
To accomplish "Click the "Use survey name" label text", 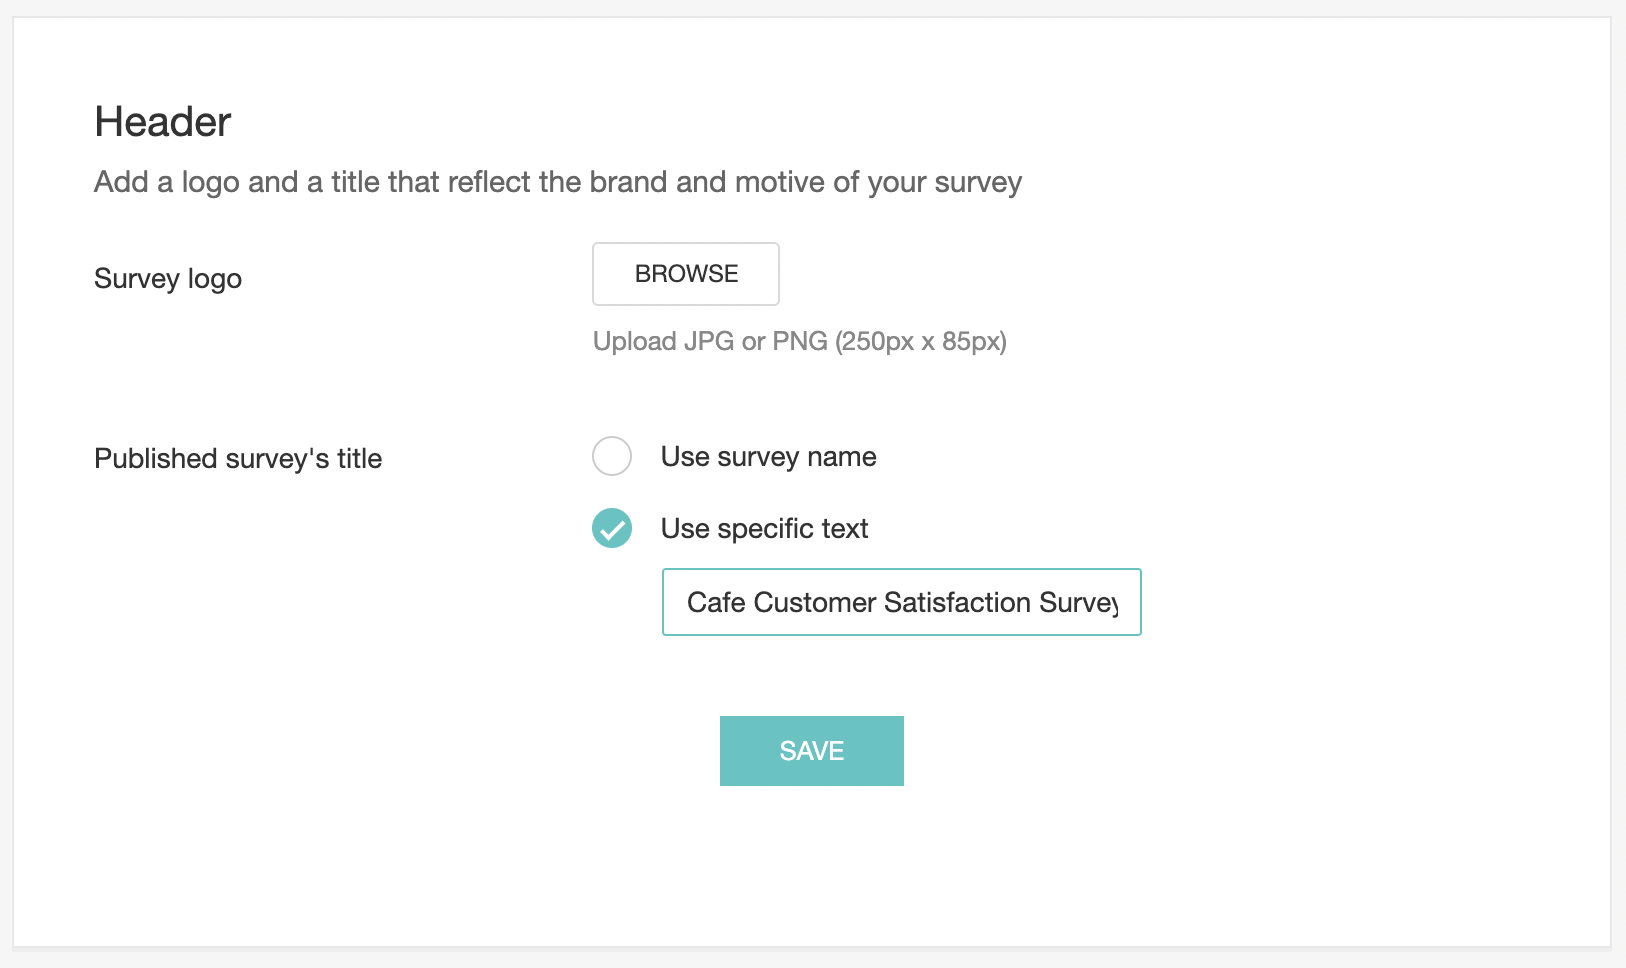I will click(768, 457).
